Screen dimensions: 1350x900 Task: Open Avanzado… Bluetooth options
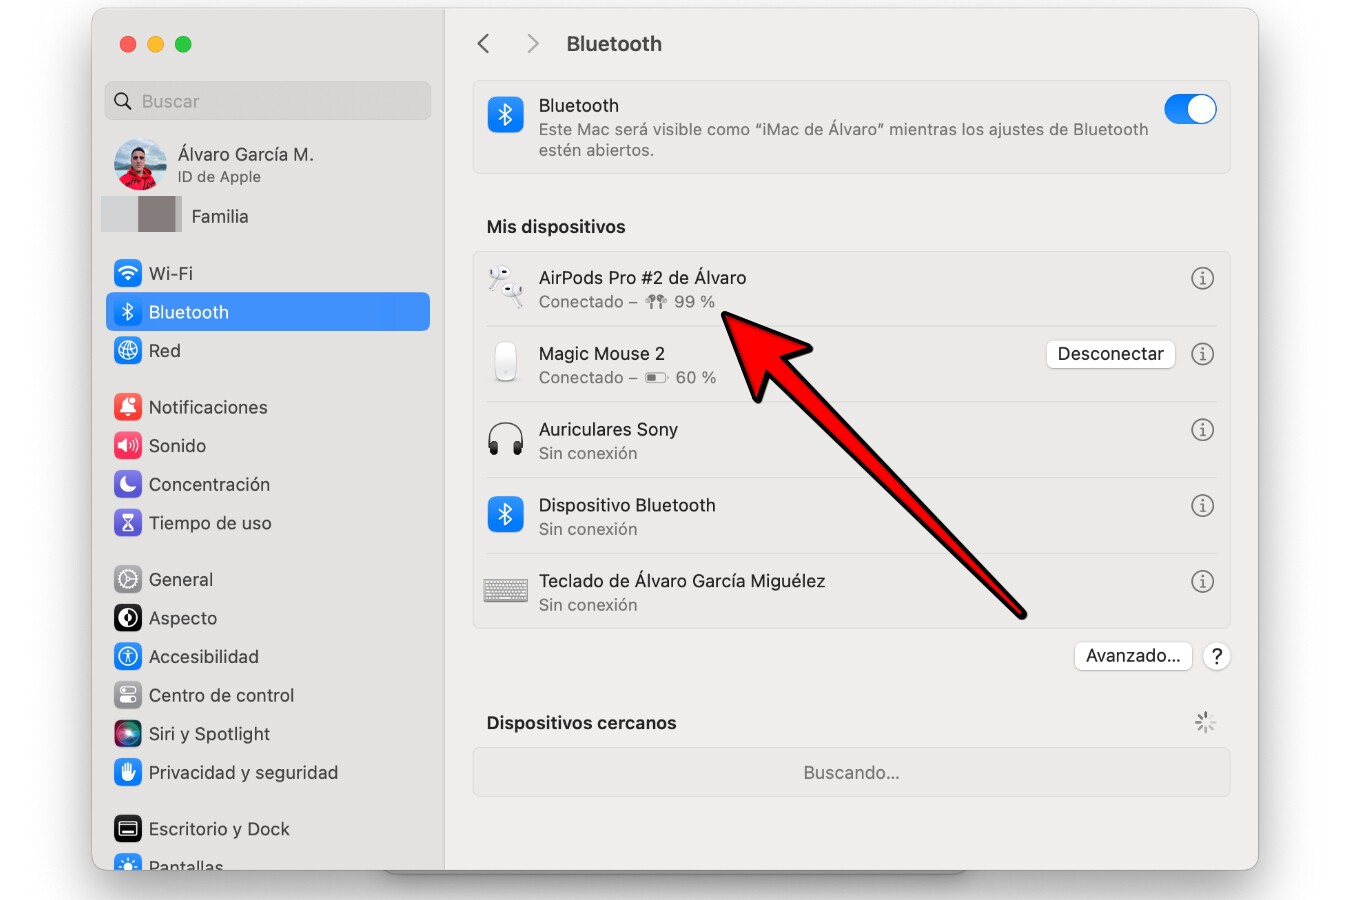tap(1133, 656)
